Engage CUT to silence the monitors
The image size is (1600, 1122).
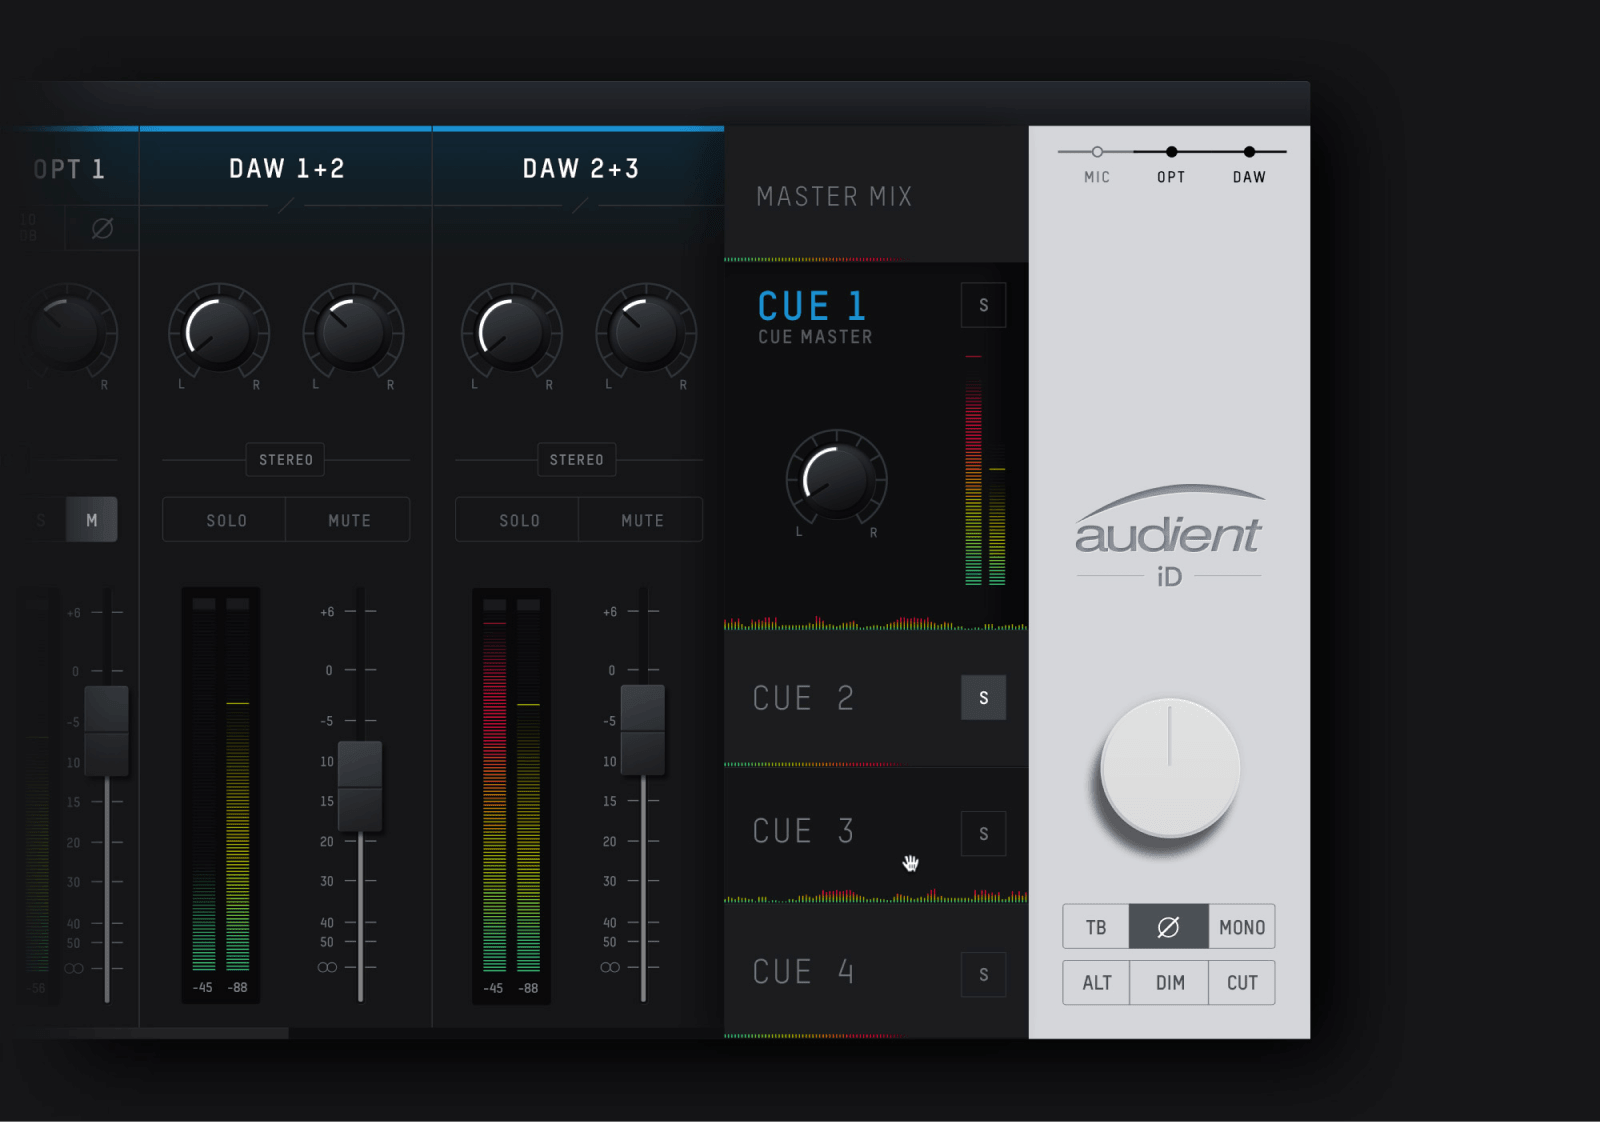[x=1241, y=982]
